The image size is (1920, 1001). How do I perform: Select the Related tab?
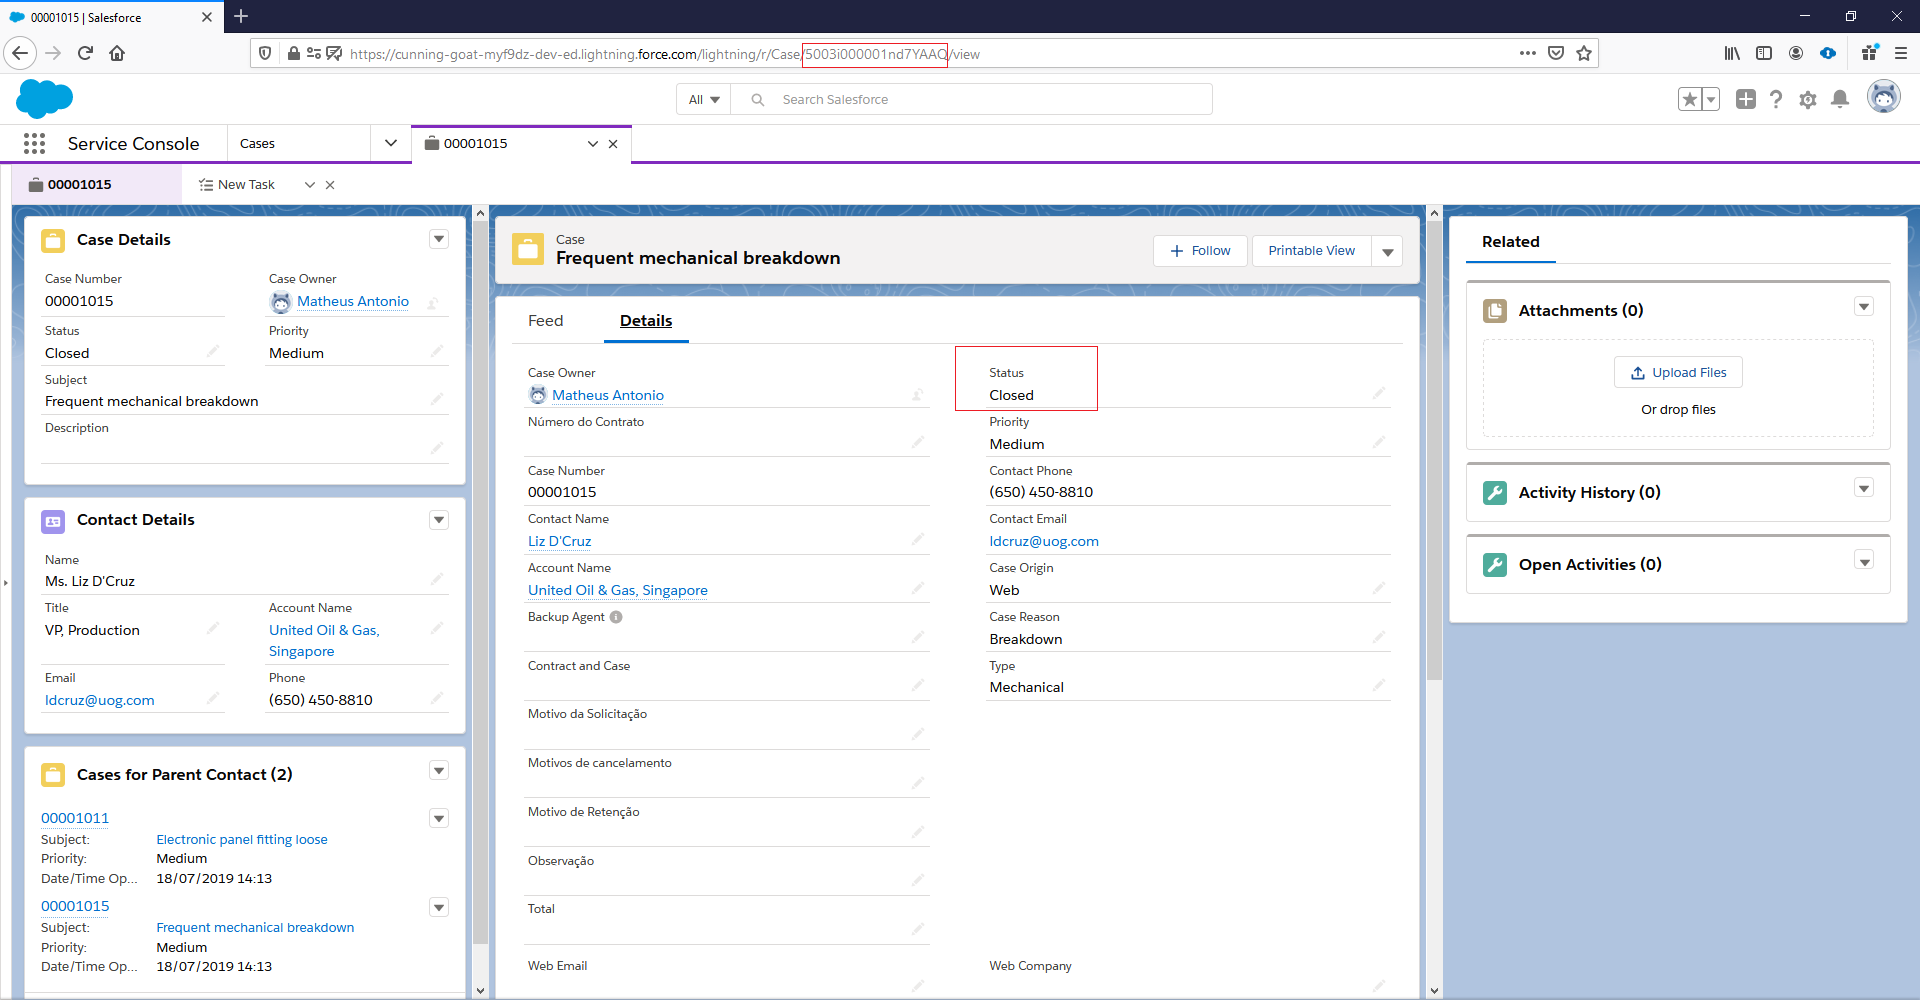coord(1511,242)
